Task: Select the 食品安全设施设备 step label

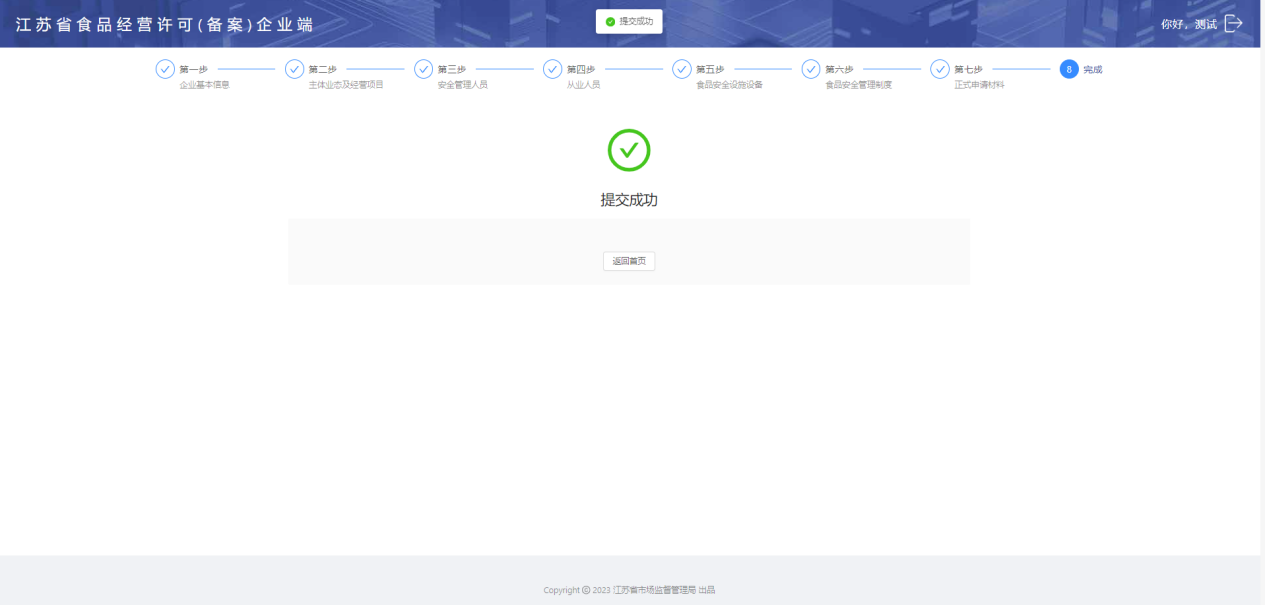Action: pyautogui.click(x=730, y=85)
